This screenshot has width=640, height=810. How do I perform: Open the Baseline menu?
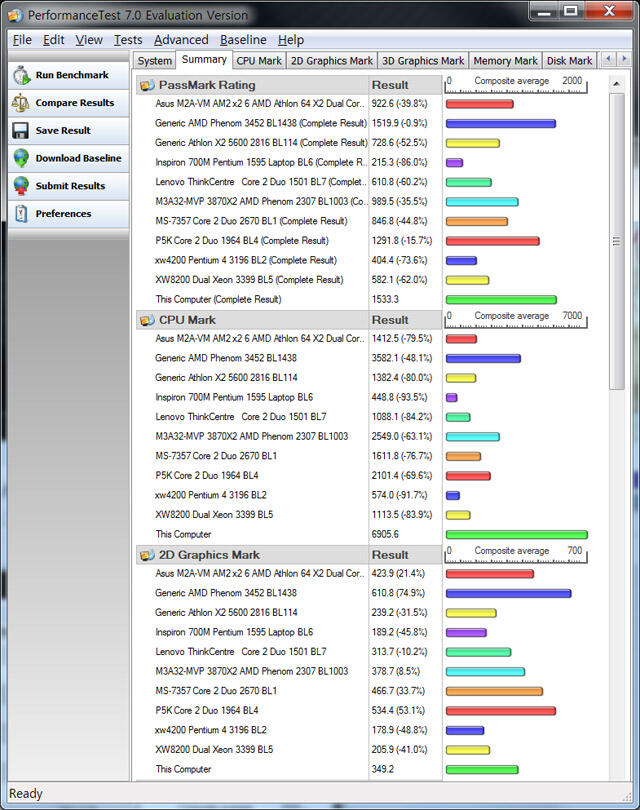243,40
